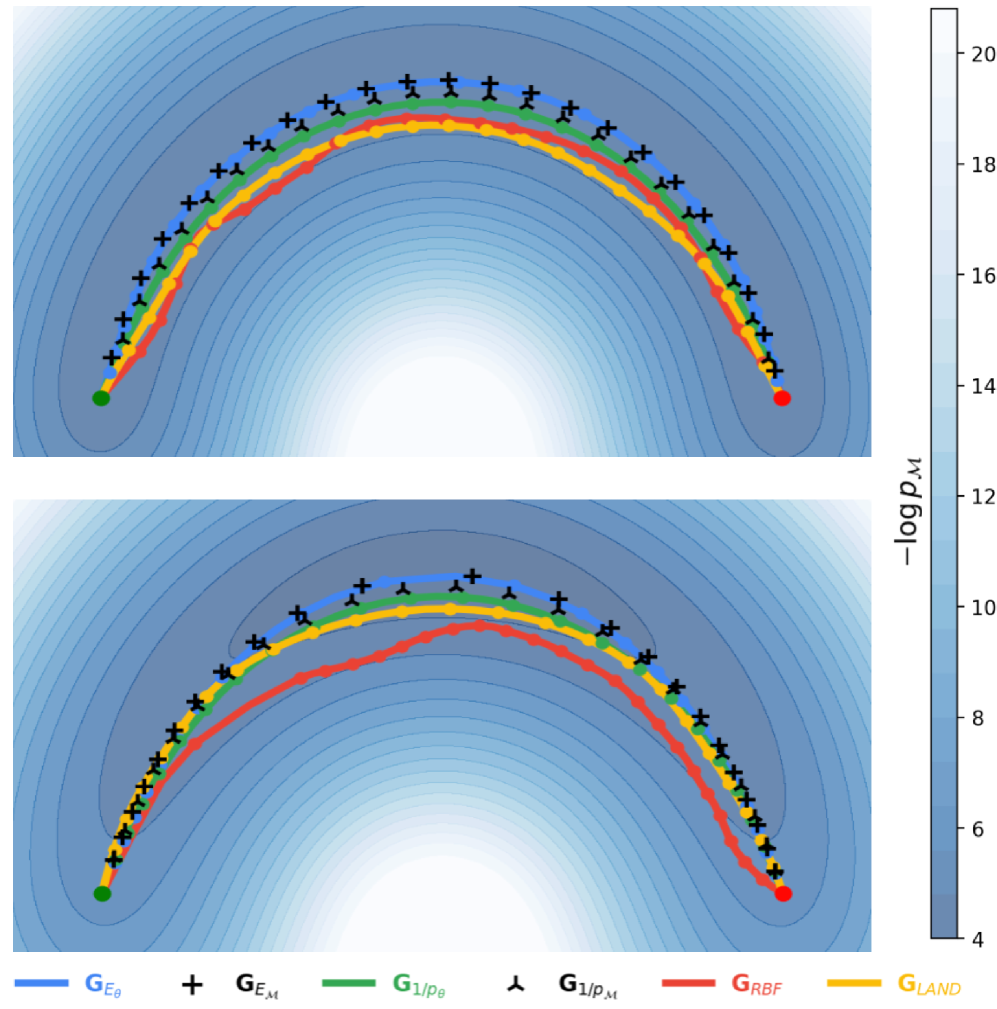Viewport: 997px width, 1009px height.
Task: Click the green G_1/pθ legend label
Action: pyautogui.click(x=419, y=985)
